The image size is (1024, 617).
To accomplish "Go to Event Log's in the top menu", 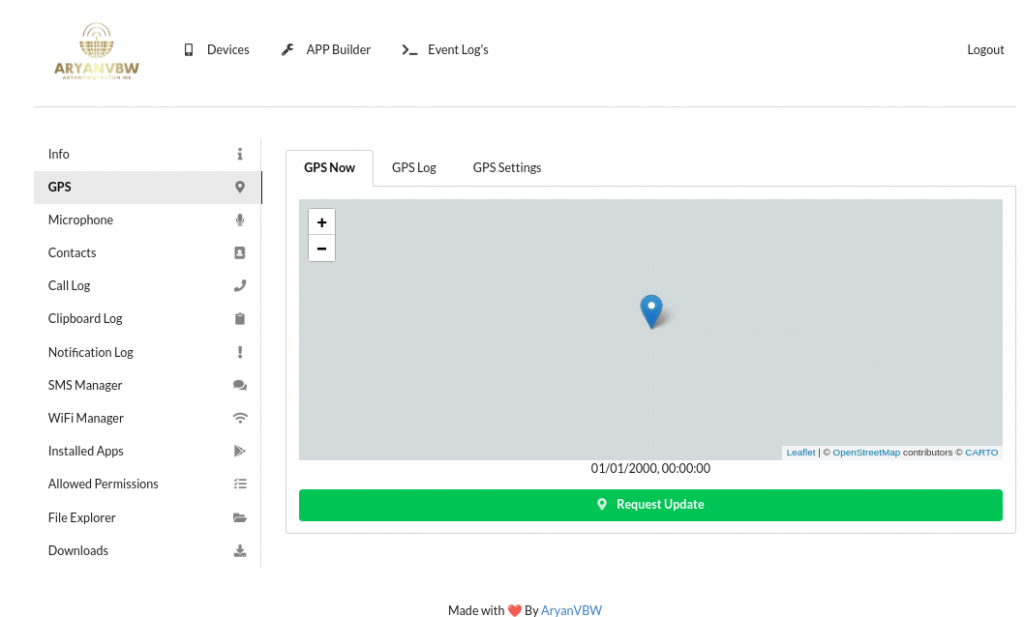I will [445, 50].
